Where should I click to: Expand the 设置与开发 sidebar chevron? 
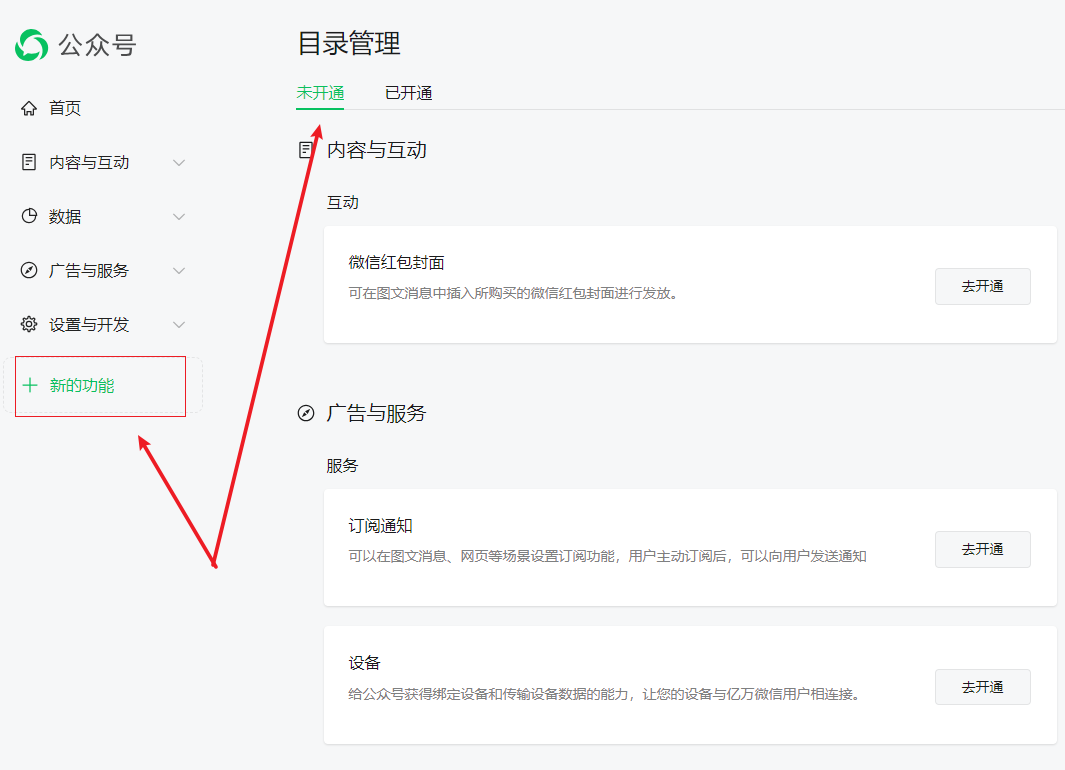point(179,324)
